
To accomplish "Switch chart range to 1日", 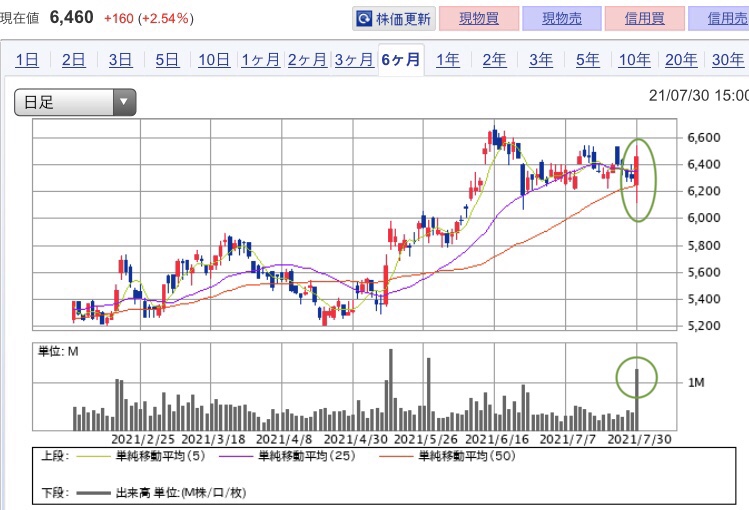I will click(27, 60).
